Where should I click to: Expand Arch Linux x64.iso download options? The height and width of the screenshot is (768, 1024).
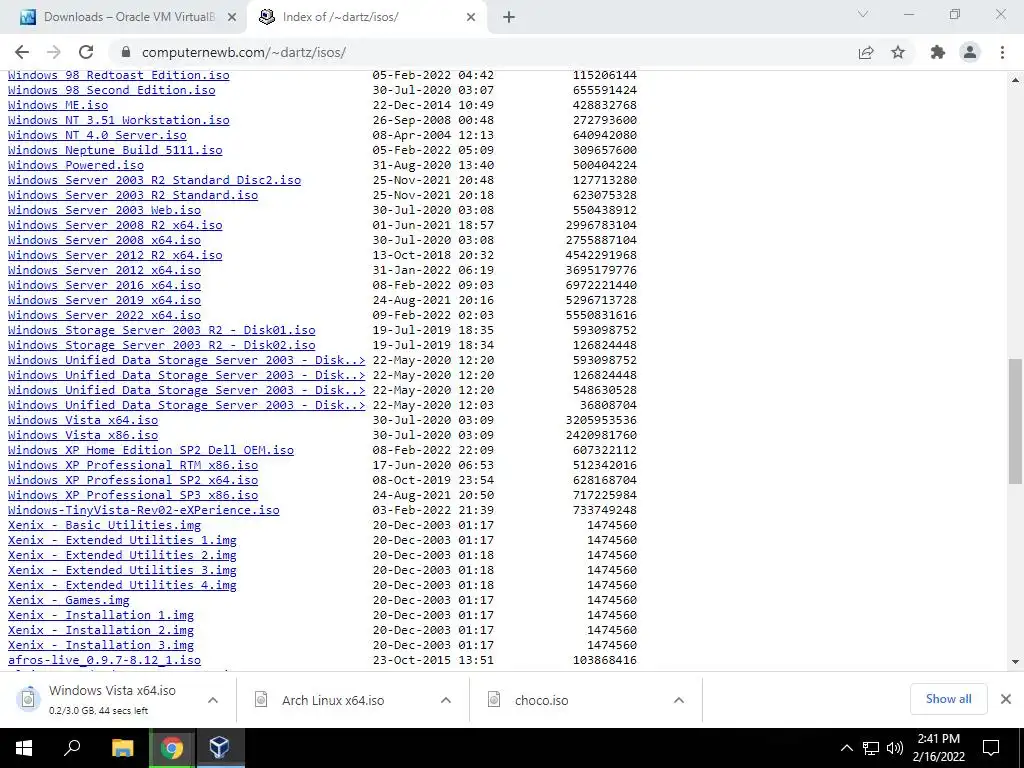click(446, 700)
